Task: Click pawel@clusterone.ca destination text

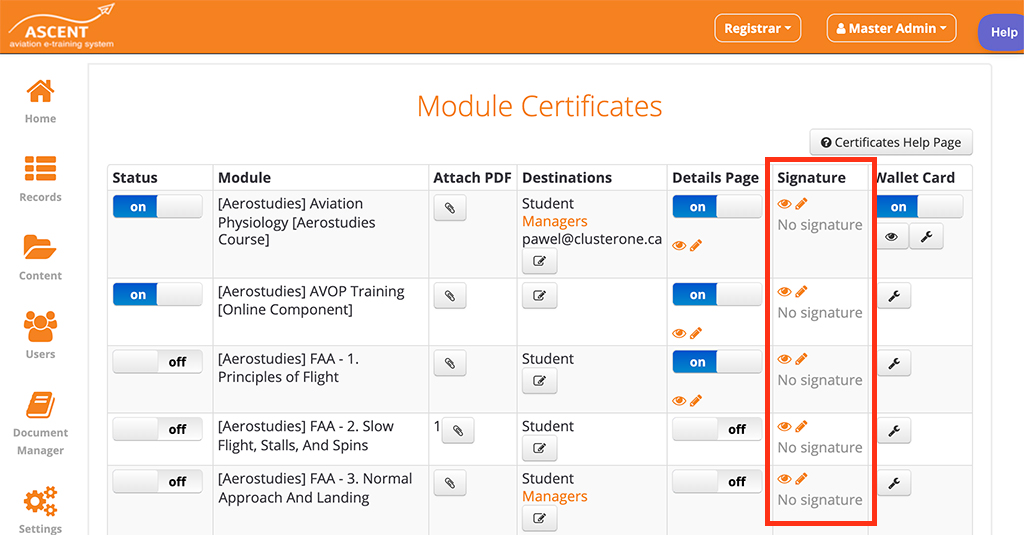Action: point(592,239)
